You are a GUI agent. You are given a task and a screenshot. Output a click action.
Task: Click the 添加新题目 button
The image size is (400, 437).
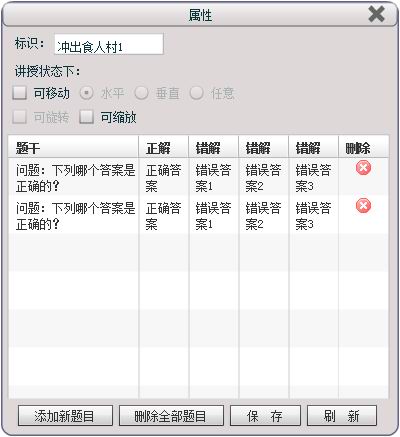pos(65,416)
